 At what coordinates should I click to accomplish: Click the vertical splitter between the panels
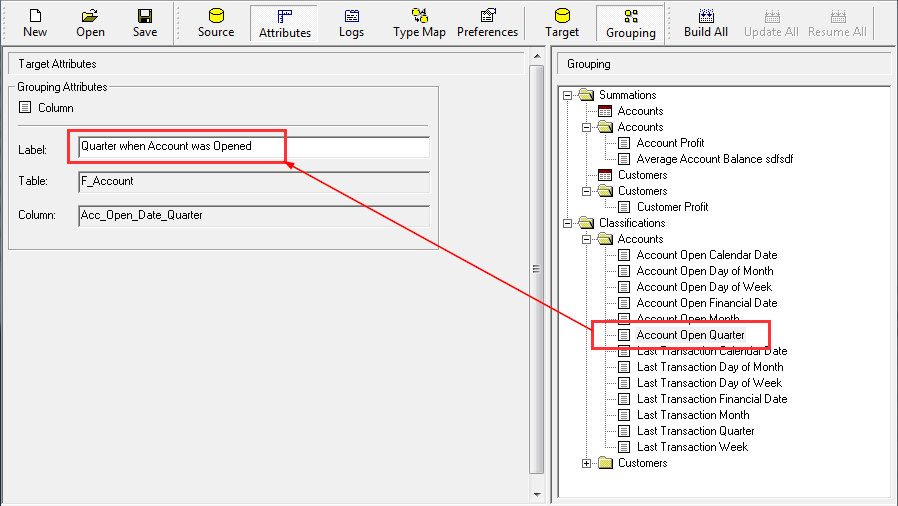(x=536, y=268)
